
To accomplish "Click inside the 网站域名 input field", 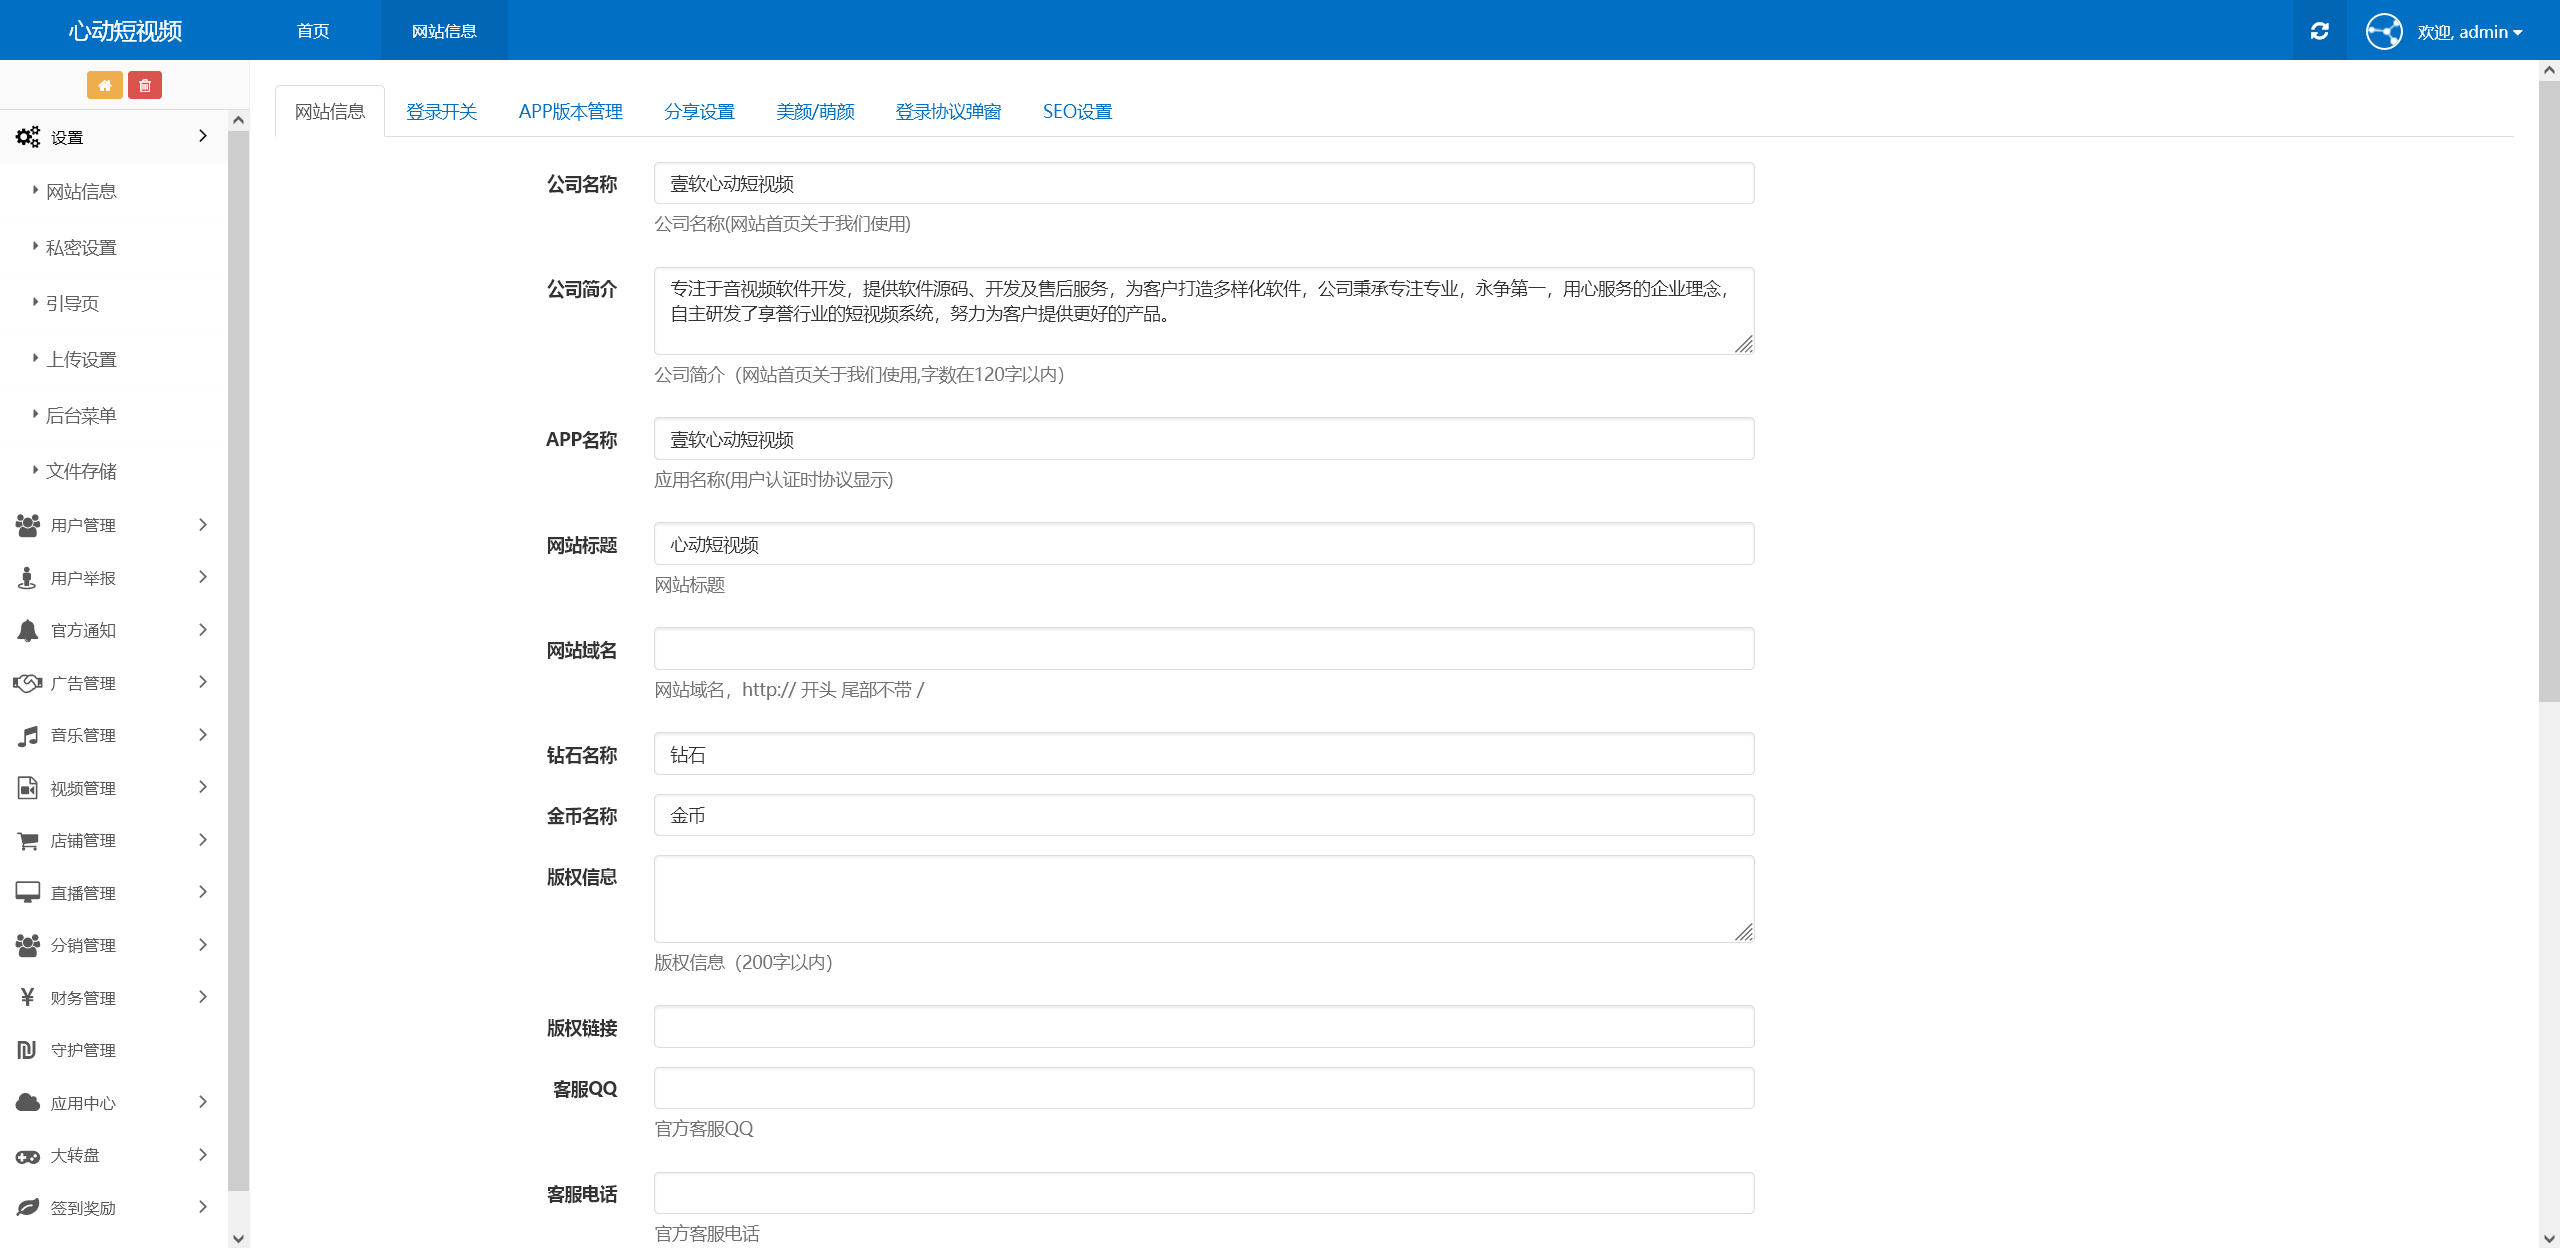I will [x=1202, y=648].
